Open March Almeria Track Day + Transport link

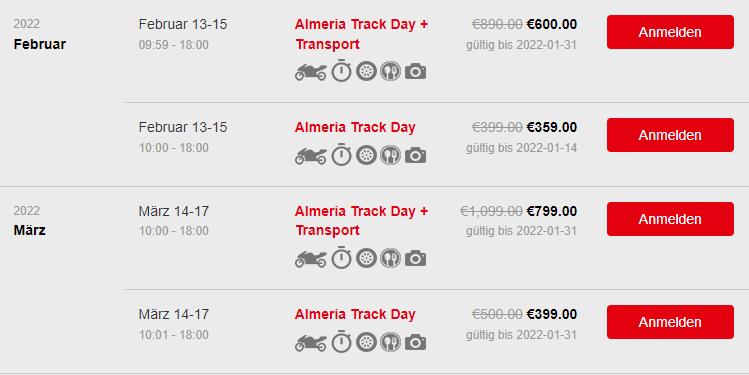(361, 221)
